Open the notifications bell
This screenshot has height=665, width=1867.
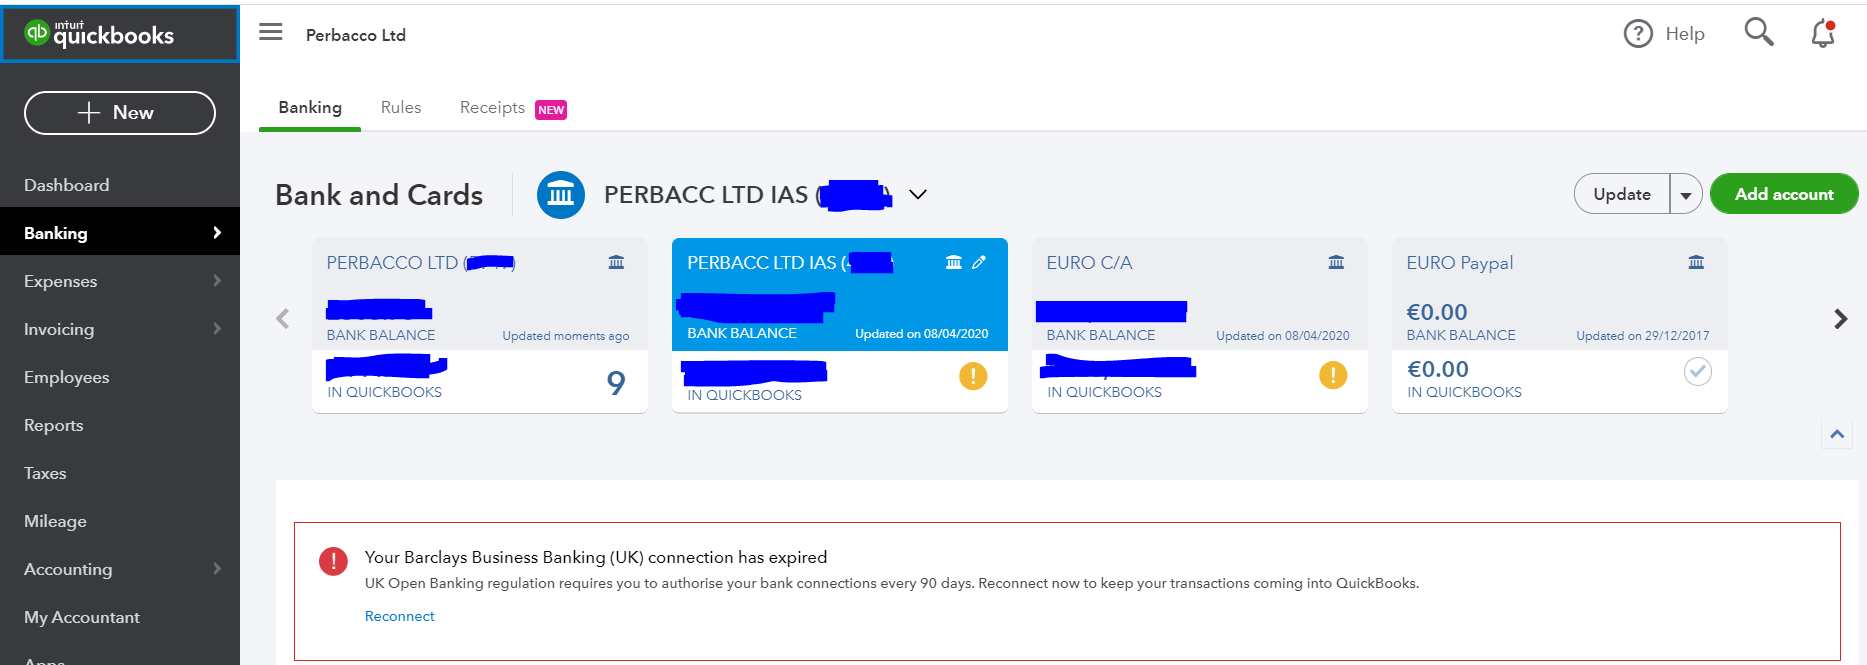1823,34
